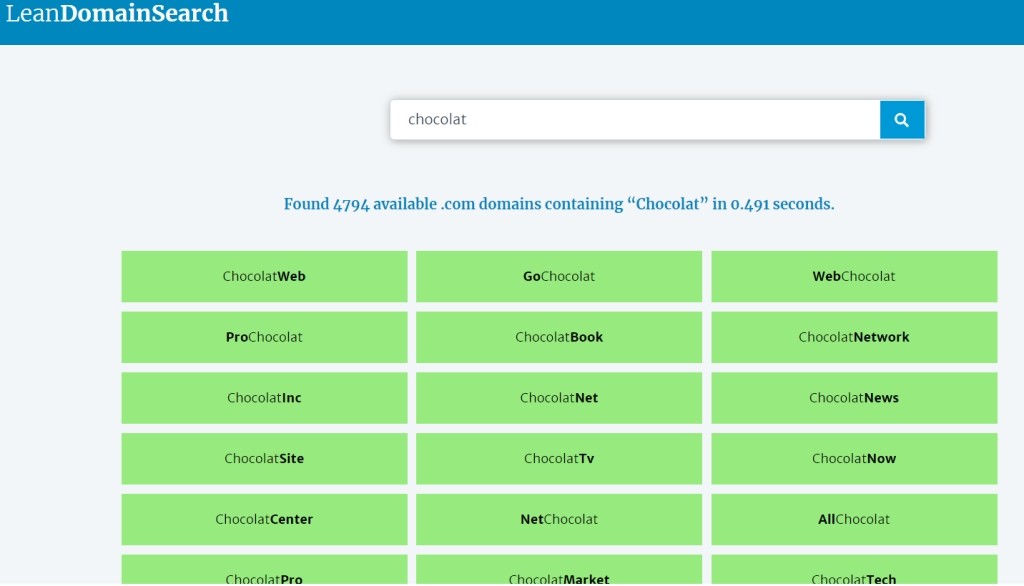Select the ChocolatMarket domain tile
The image size is (1024, 586).
click(x=559, y=570)
